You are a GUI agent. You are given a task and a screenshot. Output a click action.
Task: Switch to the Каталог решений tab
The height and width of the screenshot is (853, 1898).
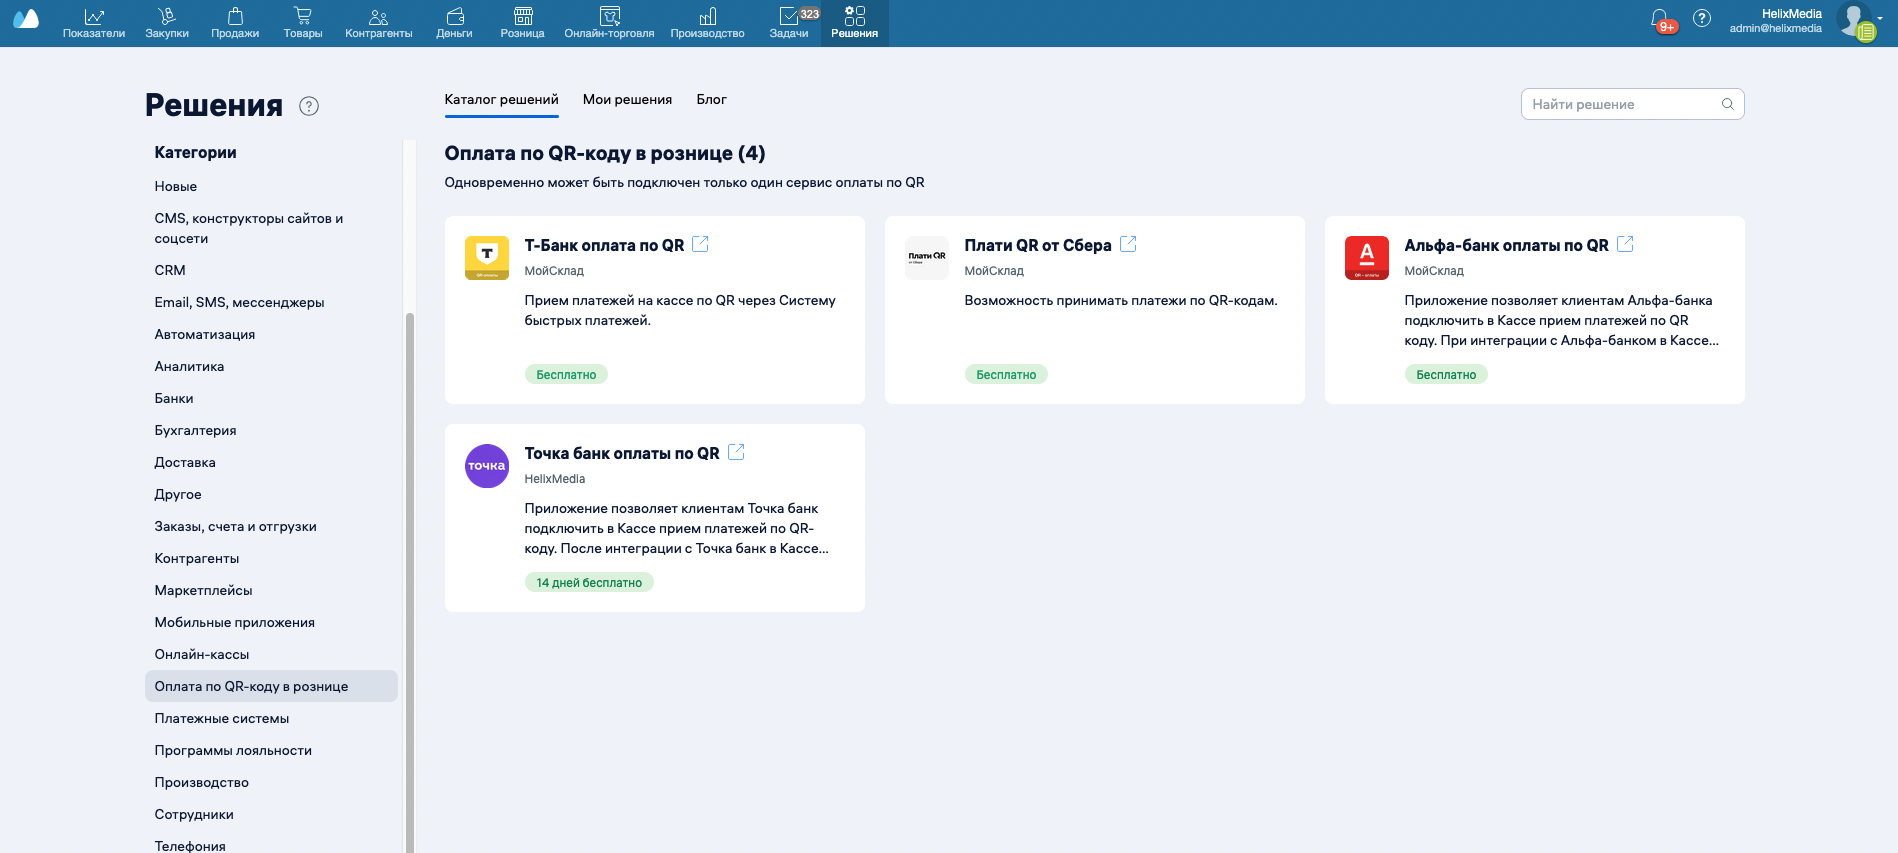click(502, 100)
